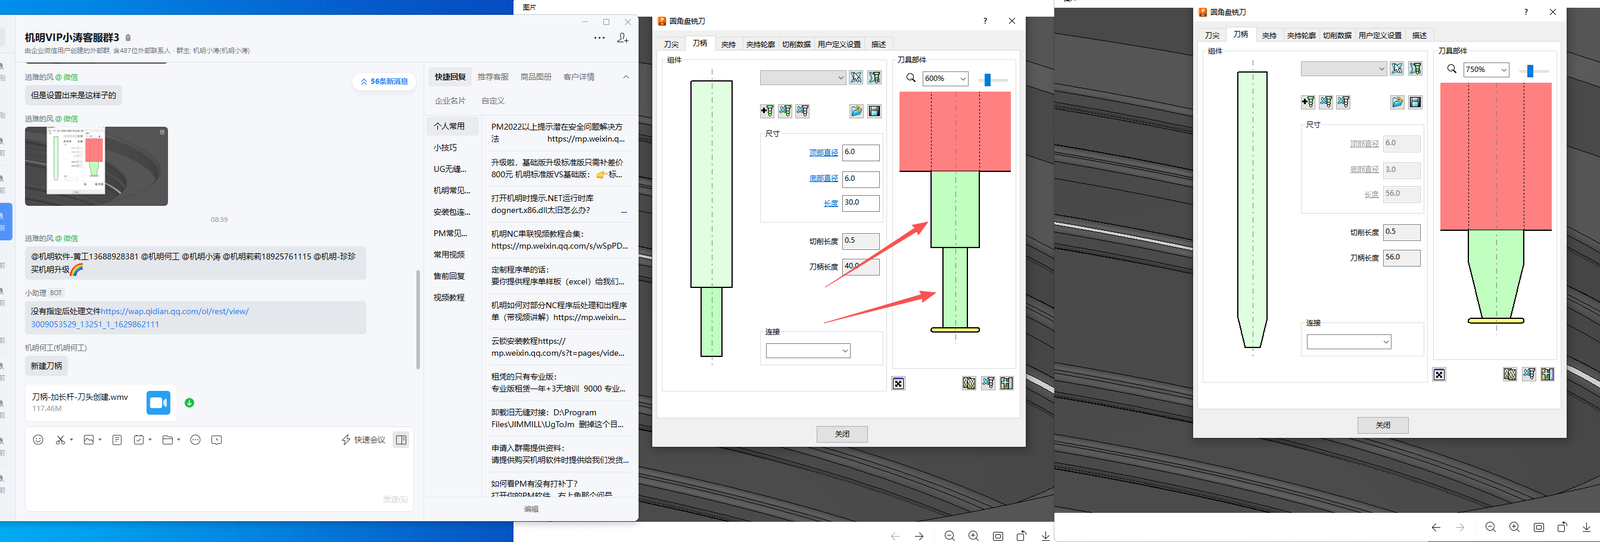The image size is (1600, 542).
Task: Click the magnifier icon beside 750% zoom
Action: tap(1451, 69)
